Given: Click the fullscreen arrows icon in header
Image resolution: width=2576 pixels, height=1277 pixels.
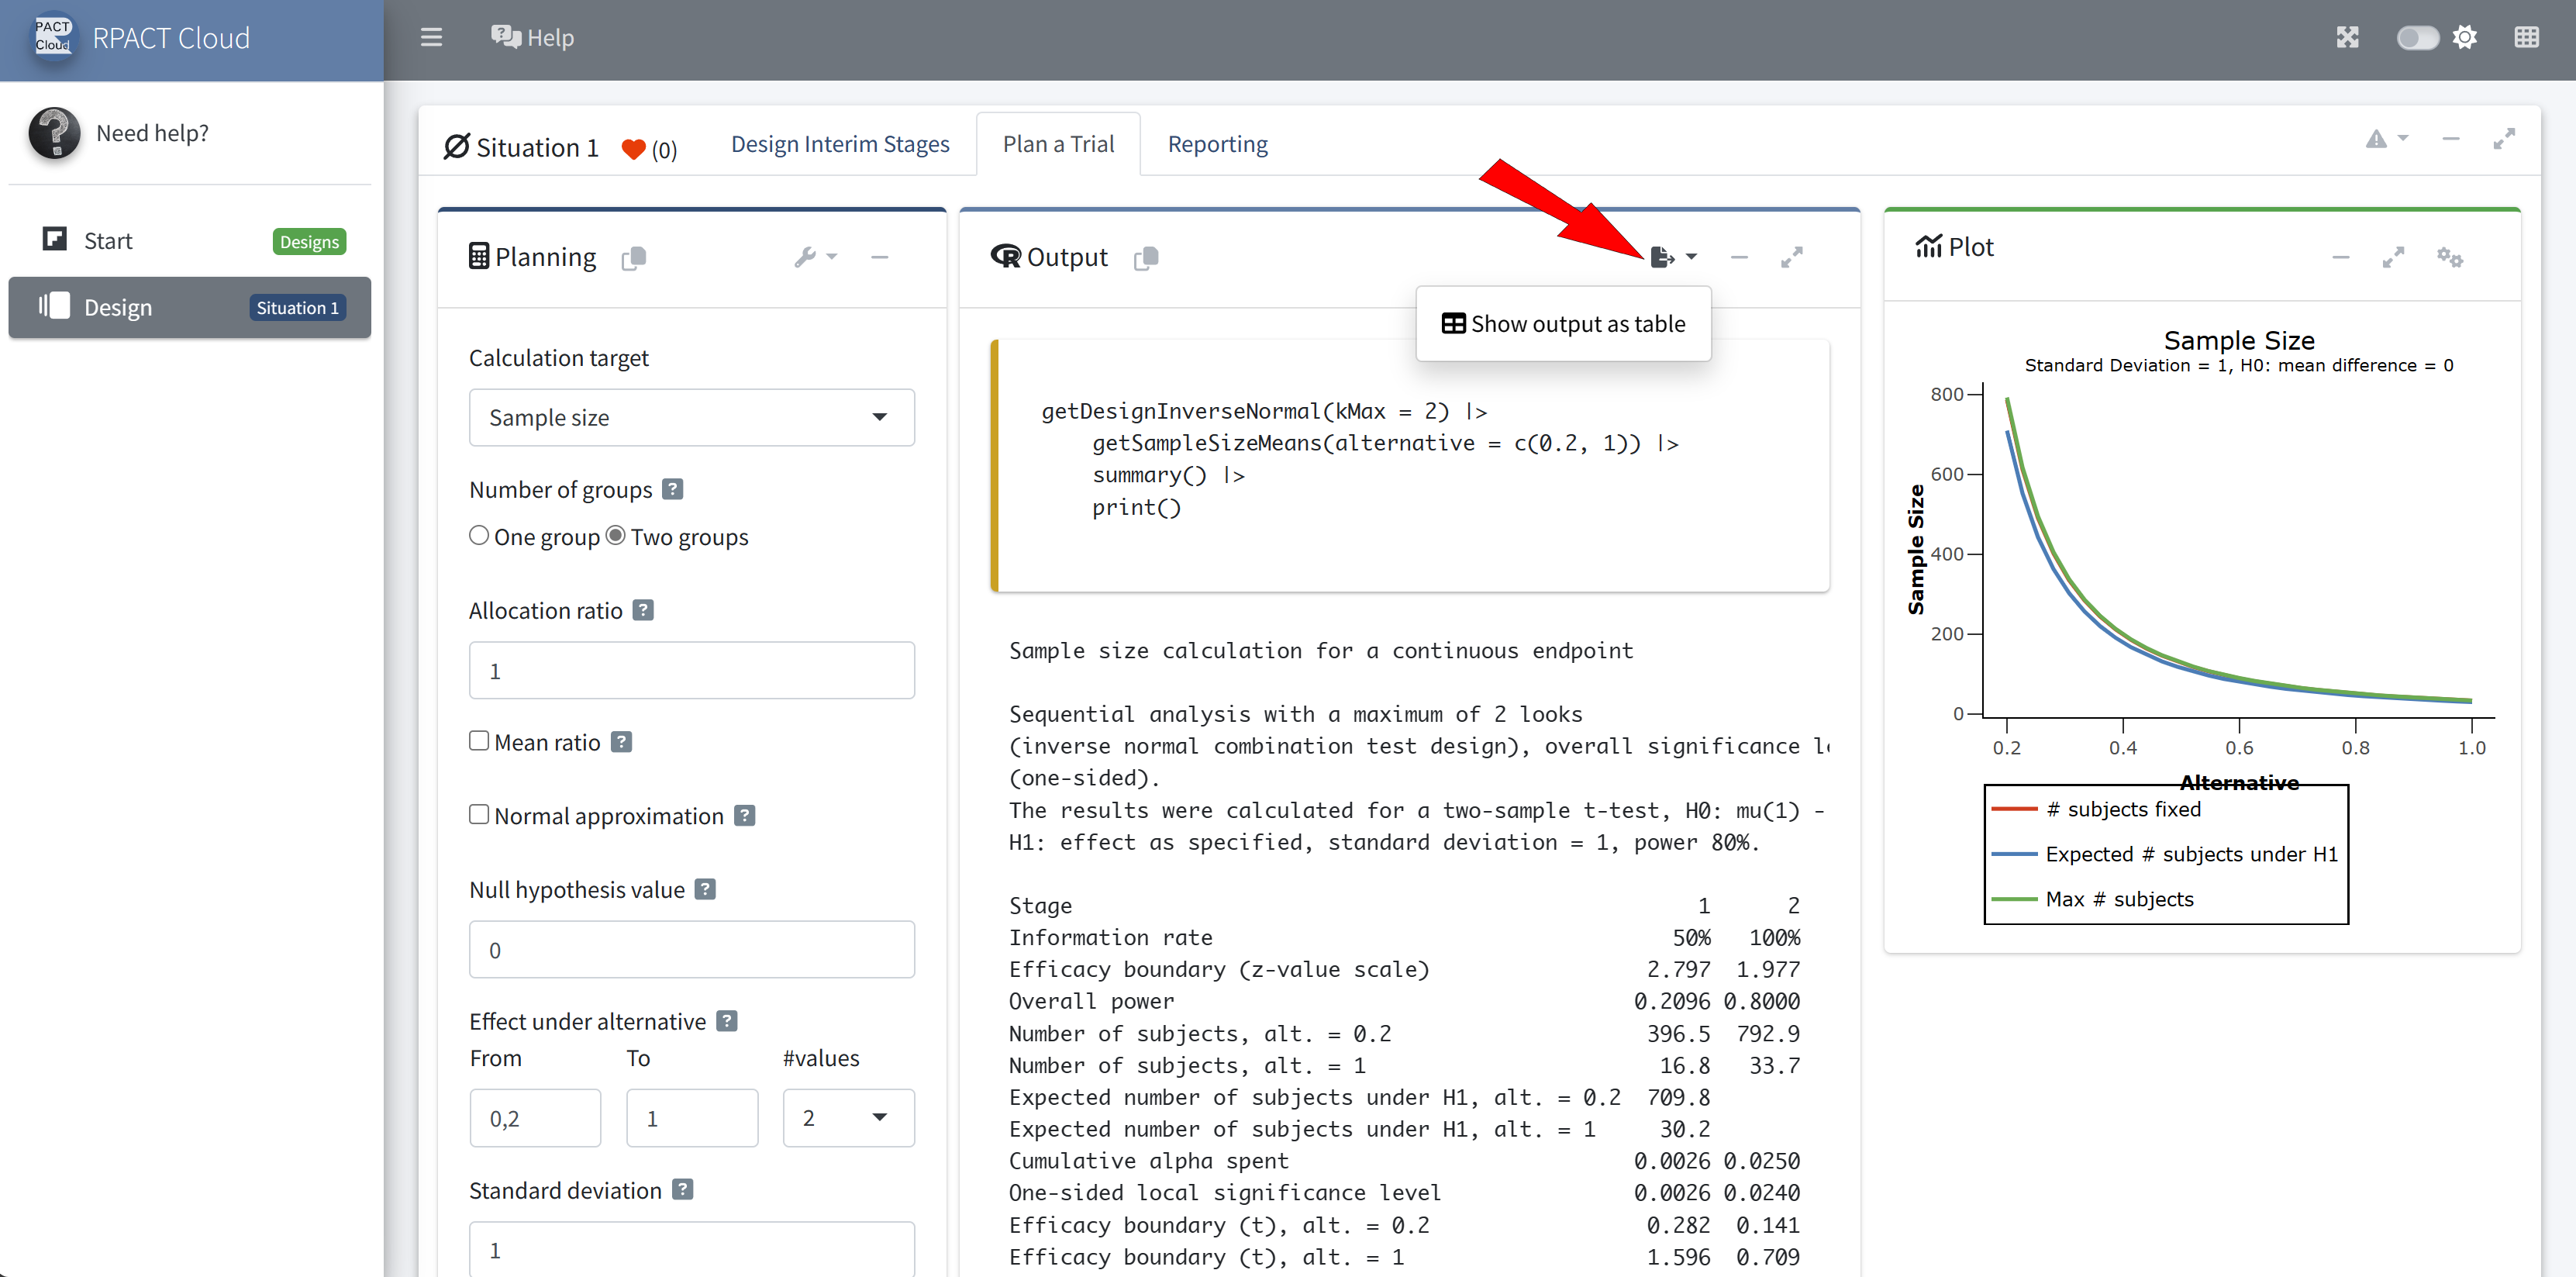Looking at the screenshot, I should [x=2347, y=38].
